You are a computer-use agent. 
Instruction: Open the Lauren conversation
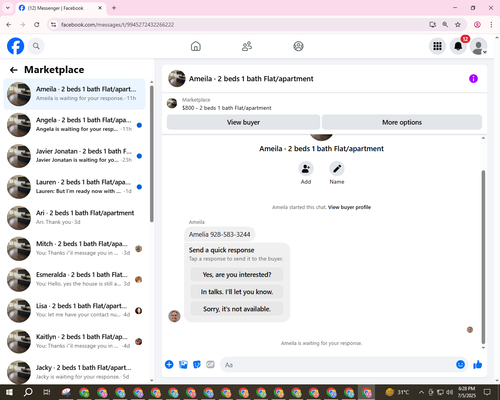click(74, 187)
